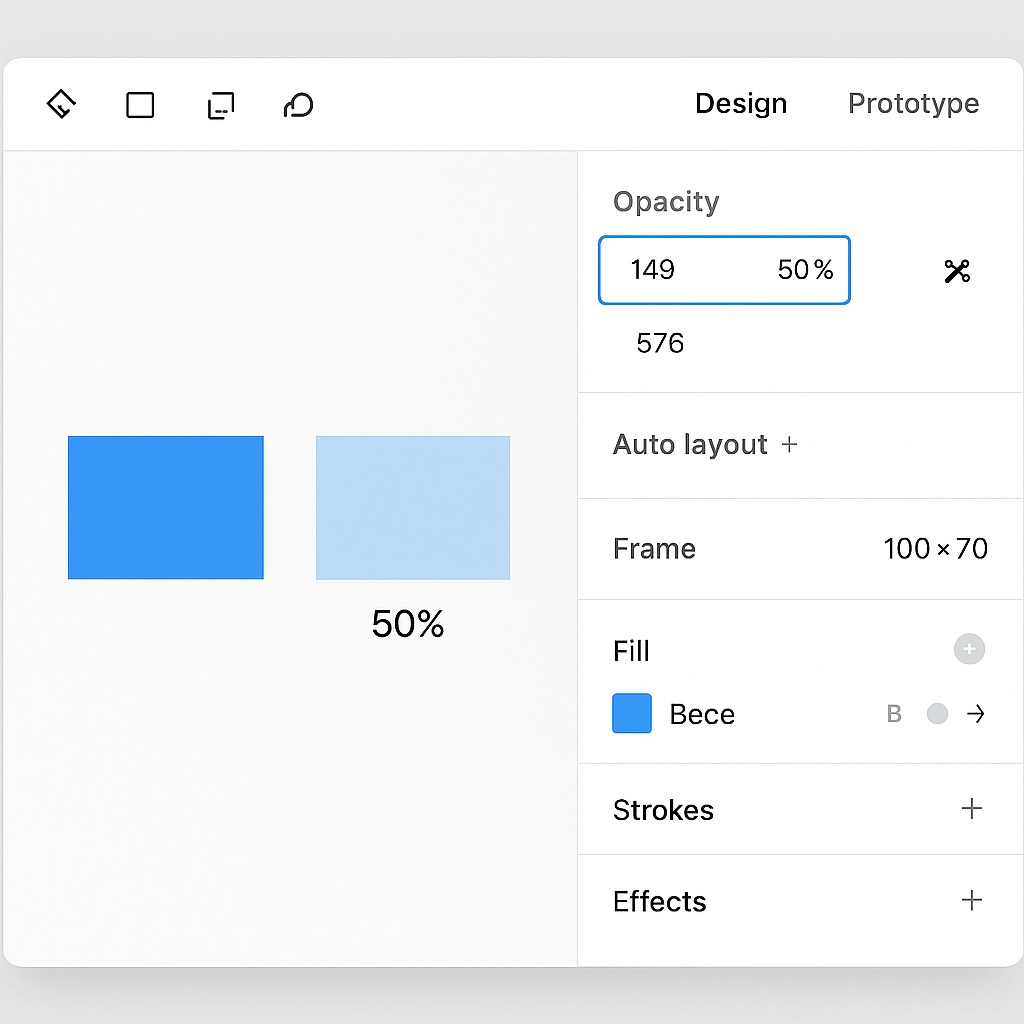The height and width of the screenshot is (1024, 1024).
Task: Select the Rectangle tool
Action: click(140, 104)
